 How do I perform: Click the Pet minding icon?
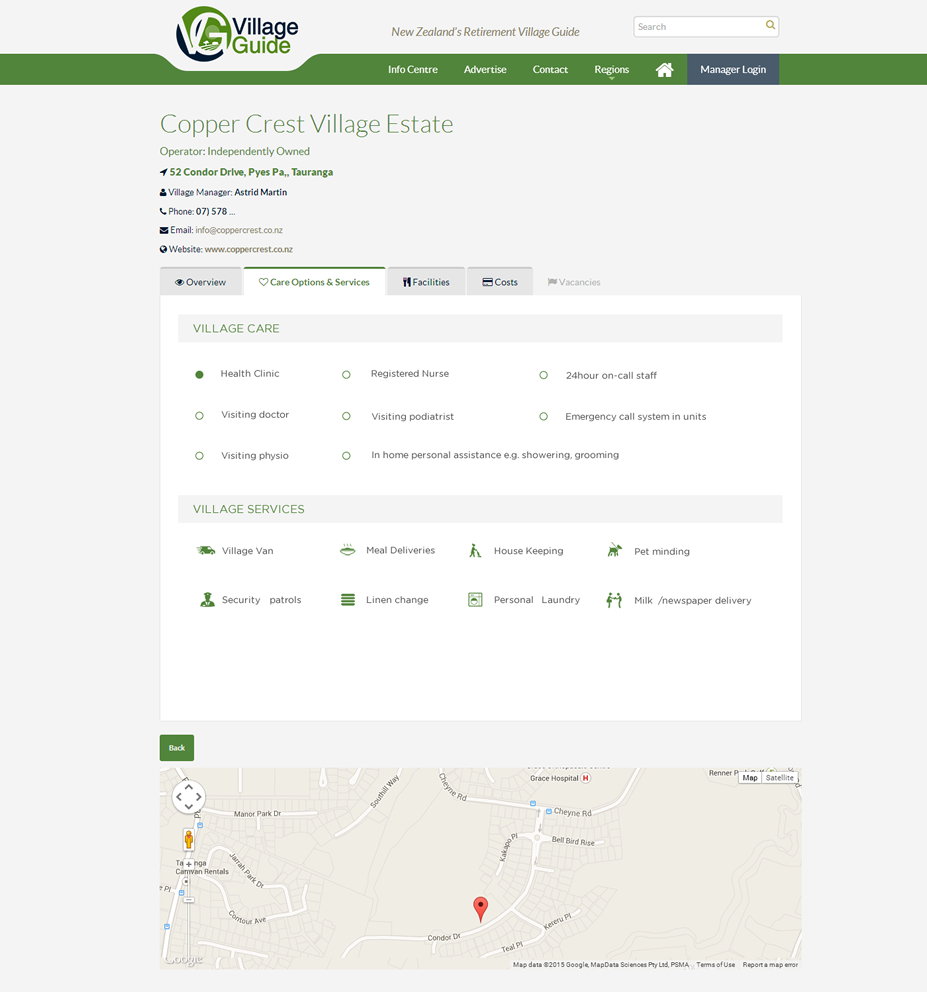[614, 549]
